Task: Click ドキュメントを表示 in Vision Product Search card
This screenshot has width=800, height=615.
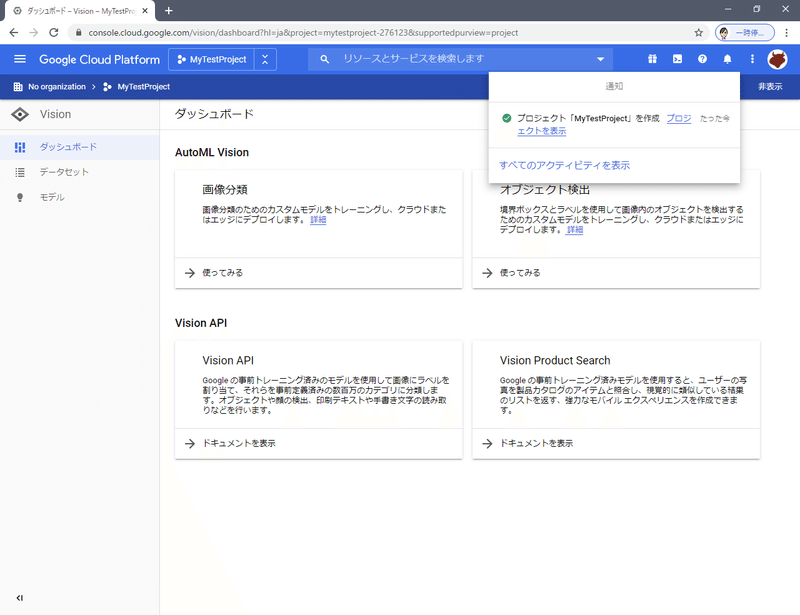Action: point(536,444)
